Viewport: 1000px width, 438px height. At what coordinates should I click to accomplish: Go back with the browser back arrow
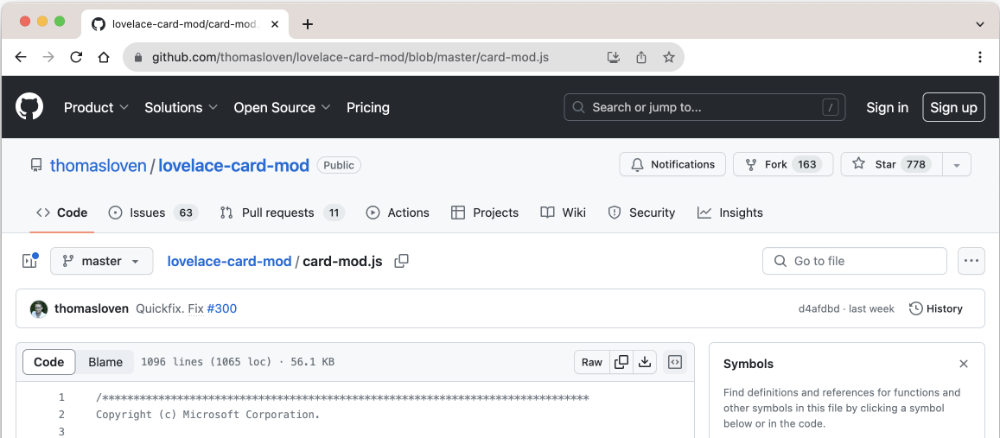click(20, 57)
